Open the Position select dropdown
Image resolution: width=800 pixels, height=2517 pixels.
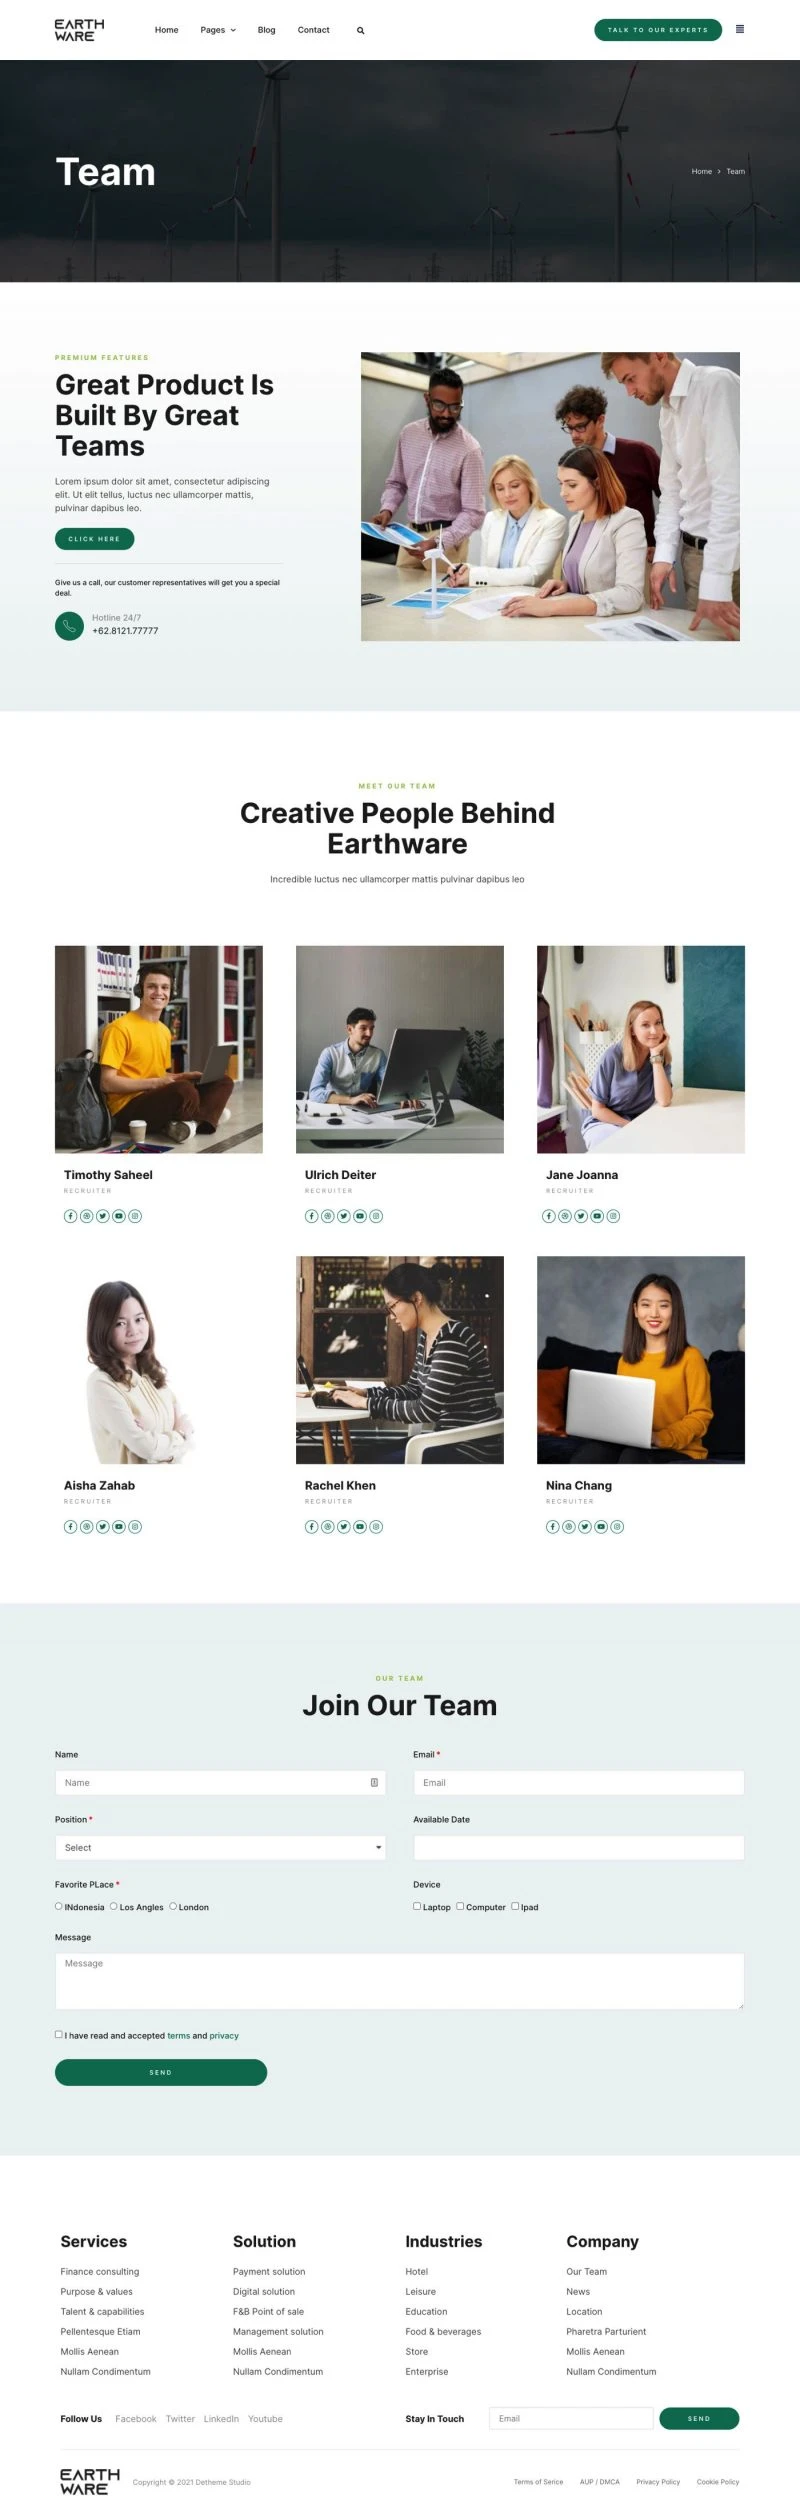[x=220, y=1847]
